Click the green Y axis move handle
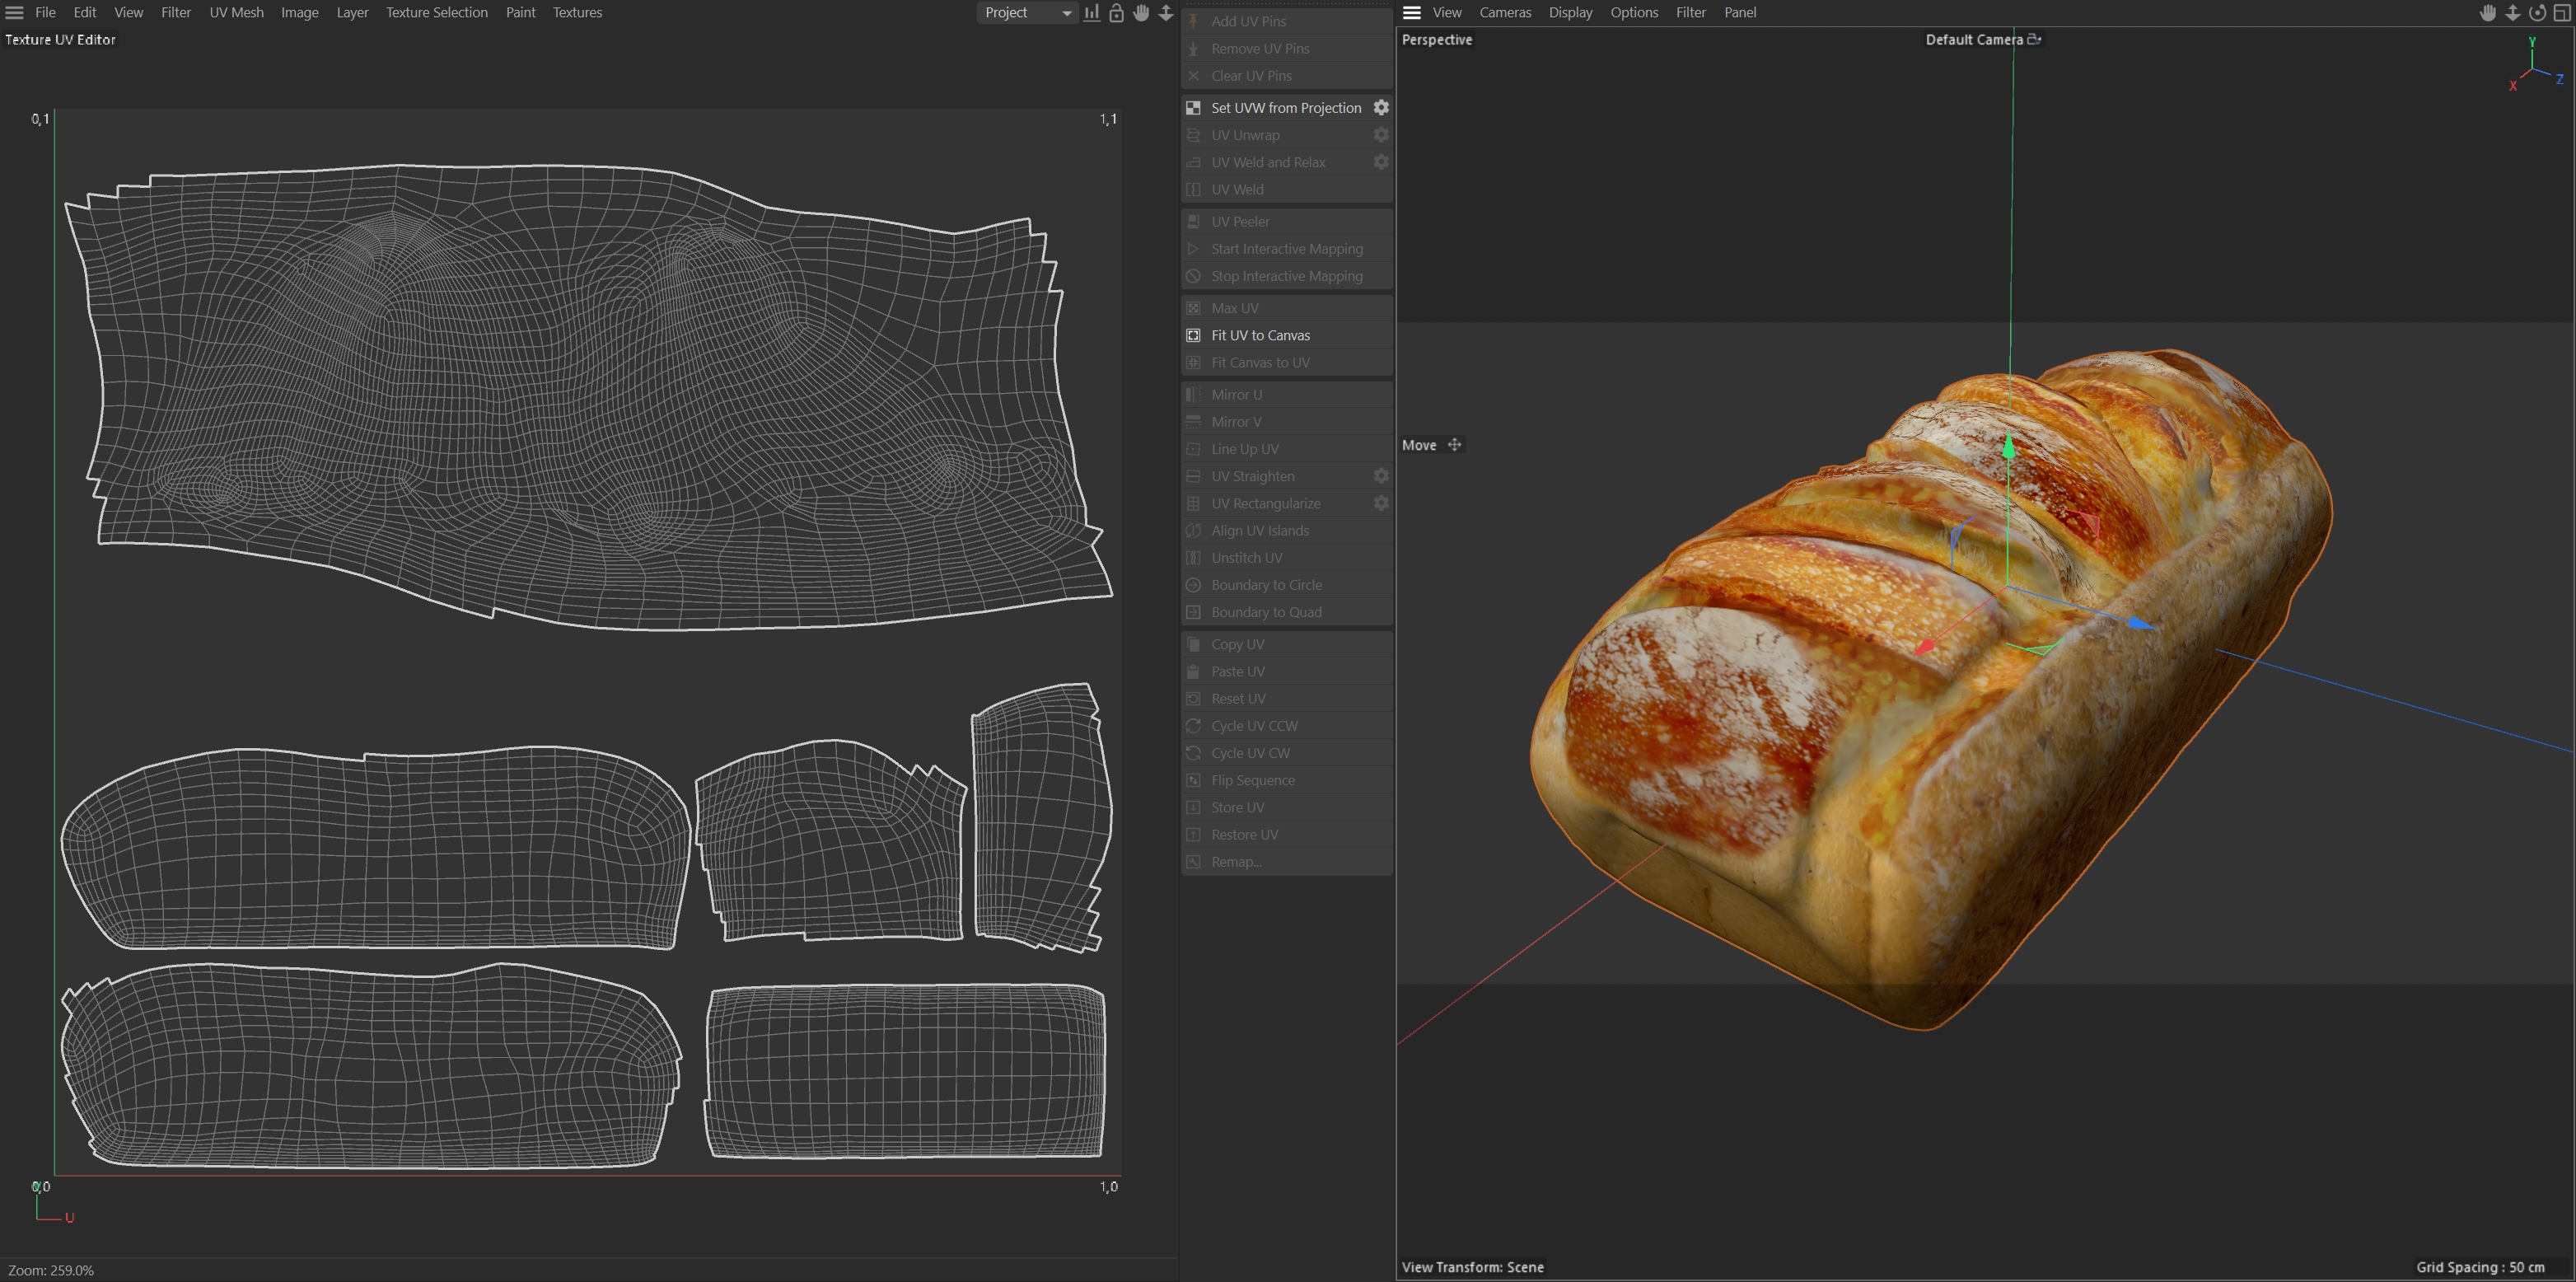The width and height of the screenshot is (2576, 1282). pyautogui.click(x=2009, y=447)
